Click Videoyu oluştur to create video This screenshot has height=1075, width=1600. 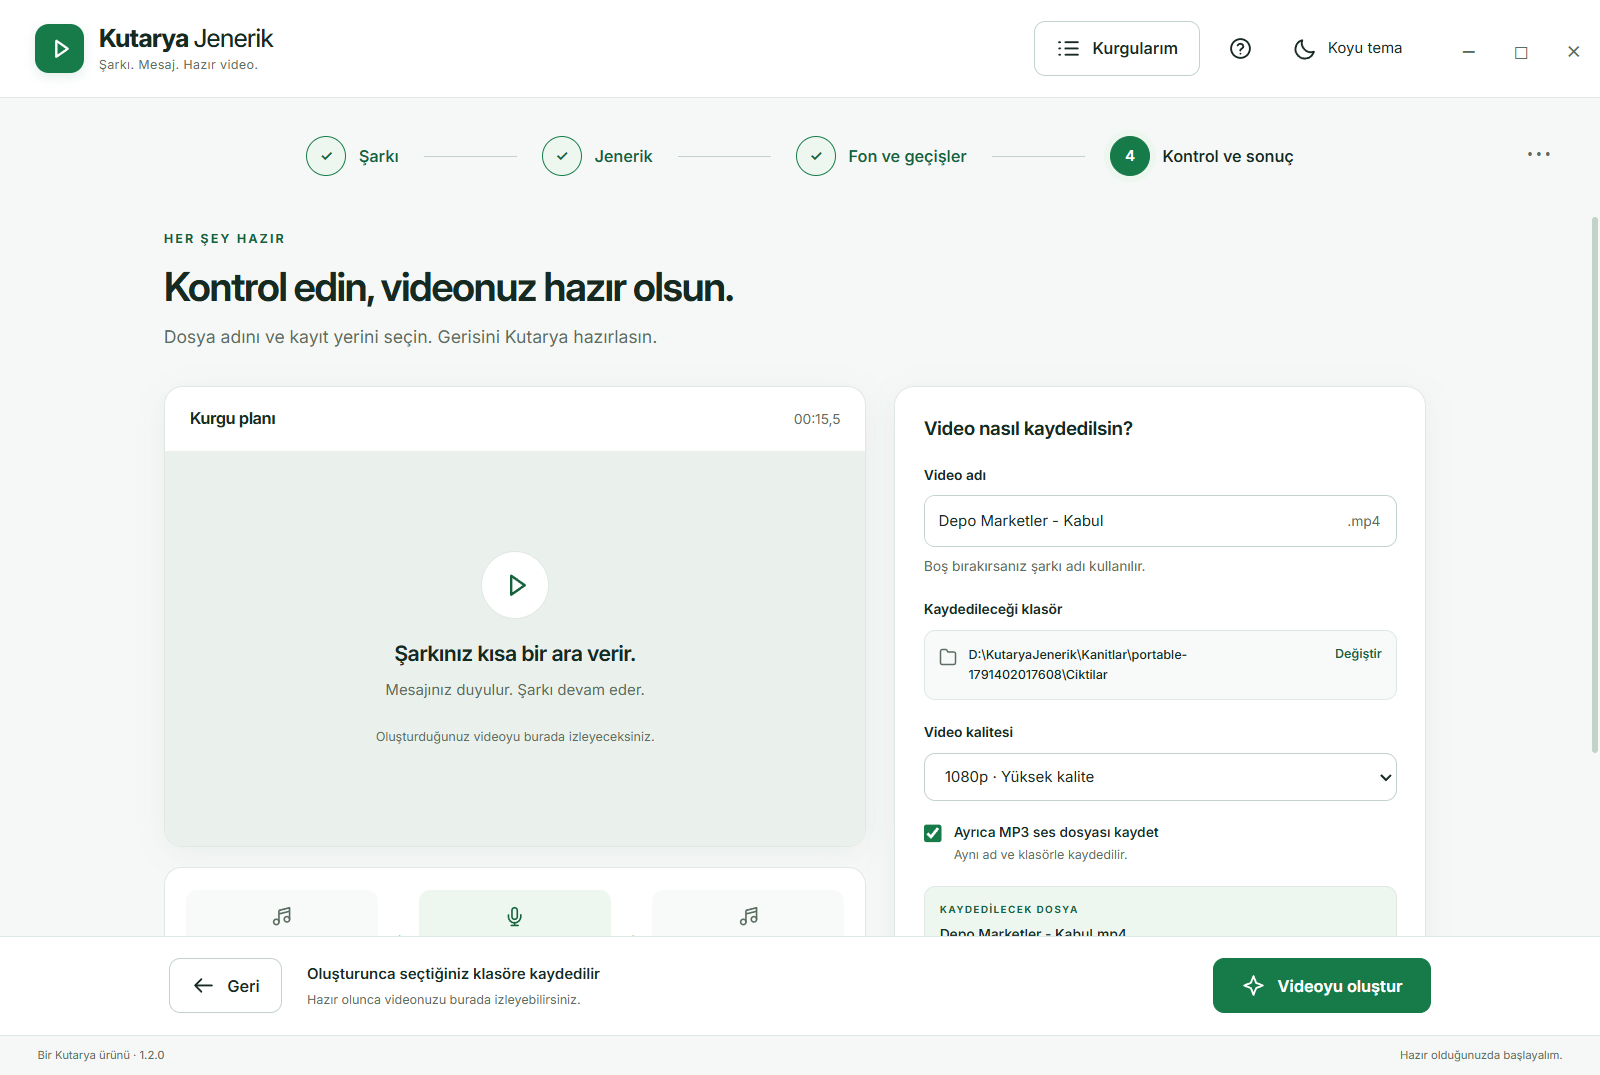point(1322,986)
